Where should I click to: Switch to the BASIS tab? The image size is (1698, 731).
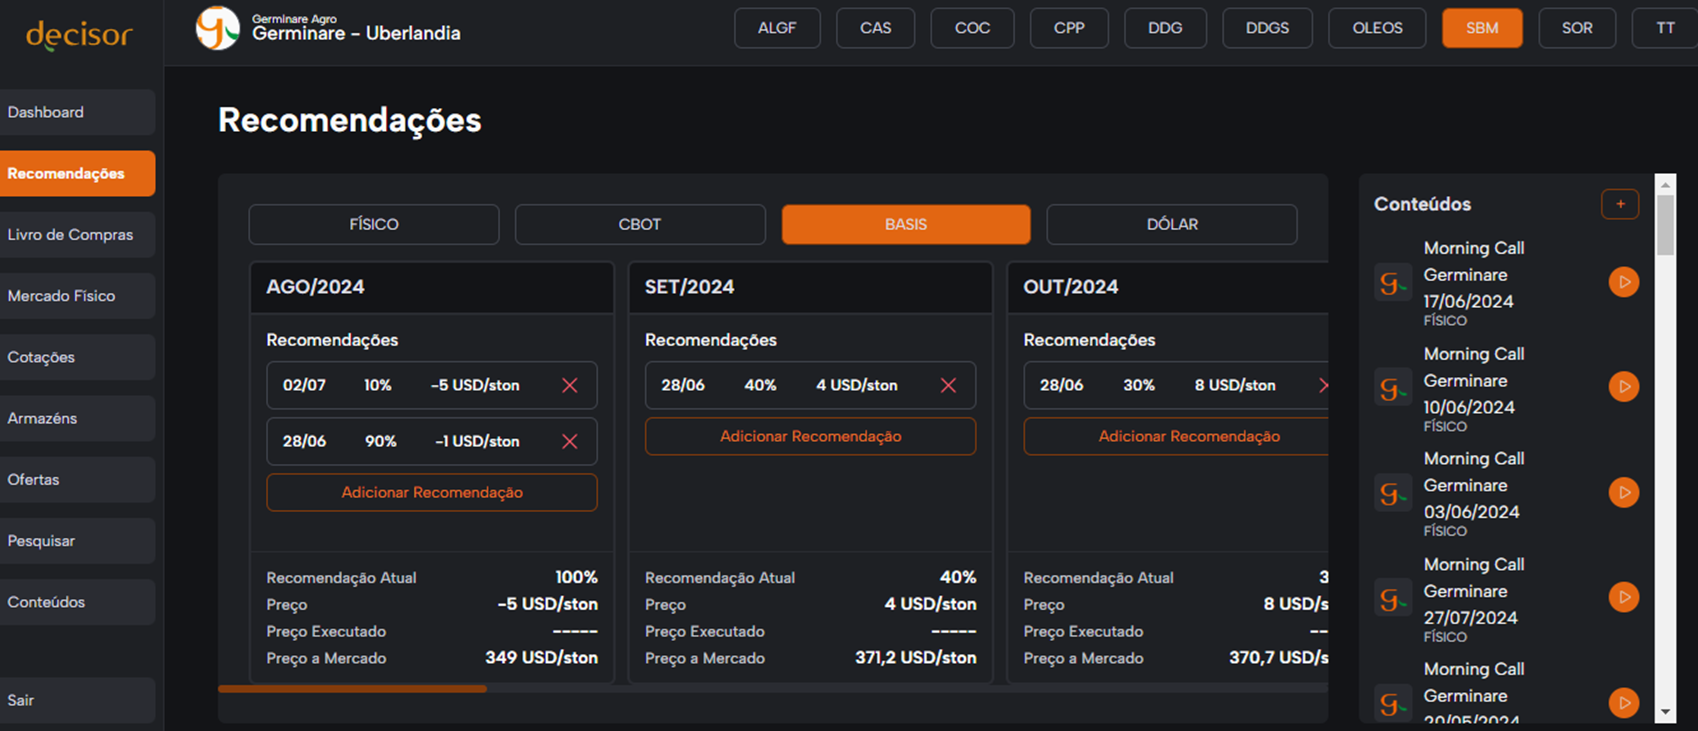pos(906,224)
